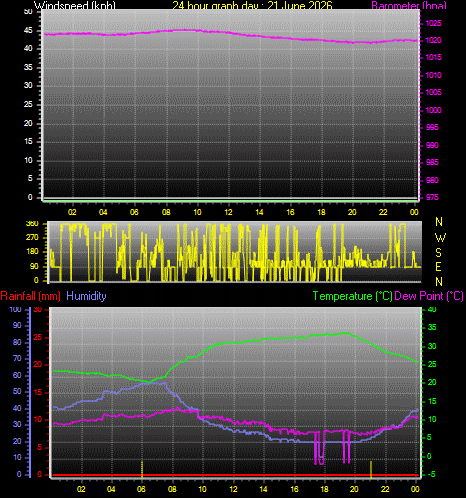
Task: Click the barometer axis value "1010"
Action: tap(433, 75)
